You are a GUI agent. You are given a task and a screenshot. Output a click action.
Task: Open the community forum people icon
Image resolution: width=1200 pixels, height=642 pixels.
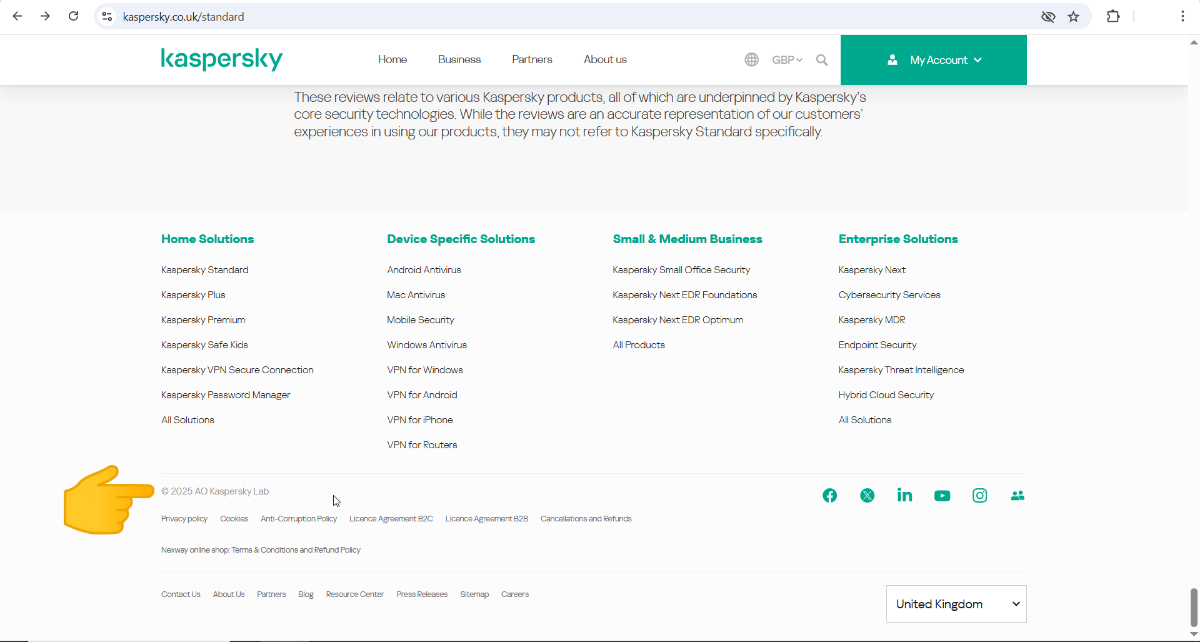click(1018, 495)
